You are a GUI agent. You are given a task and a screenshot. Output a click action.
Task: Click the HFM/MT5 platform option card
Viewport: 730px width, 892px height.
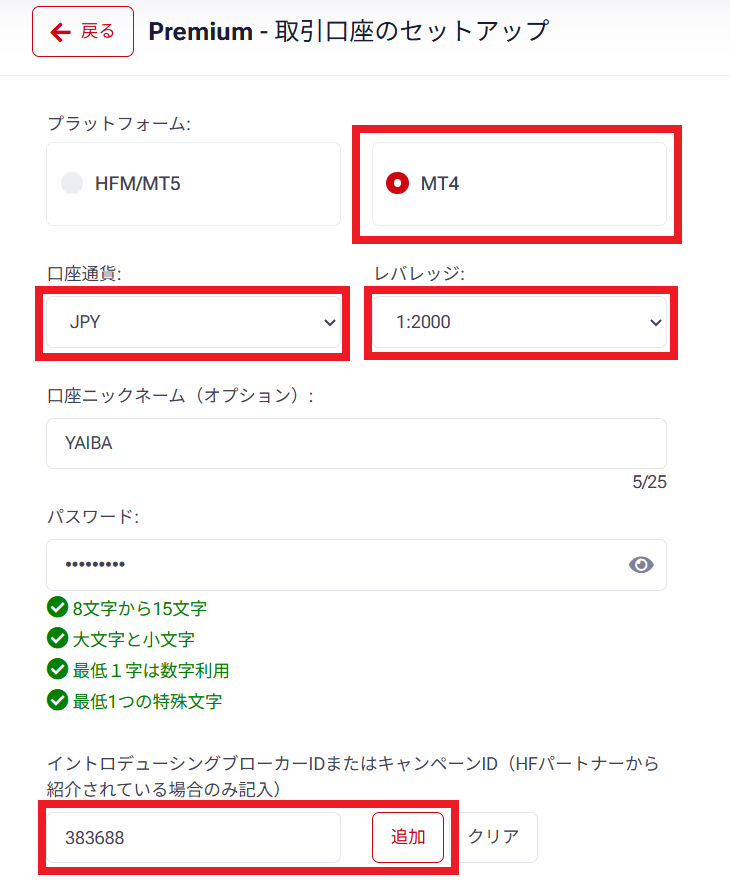pos(193,184)
